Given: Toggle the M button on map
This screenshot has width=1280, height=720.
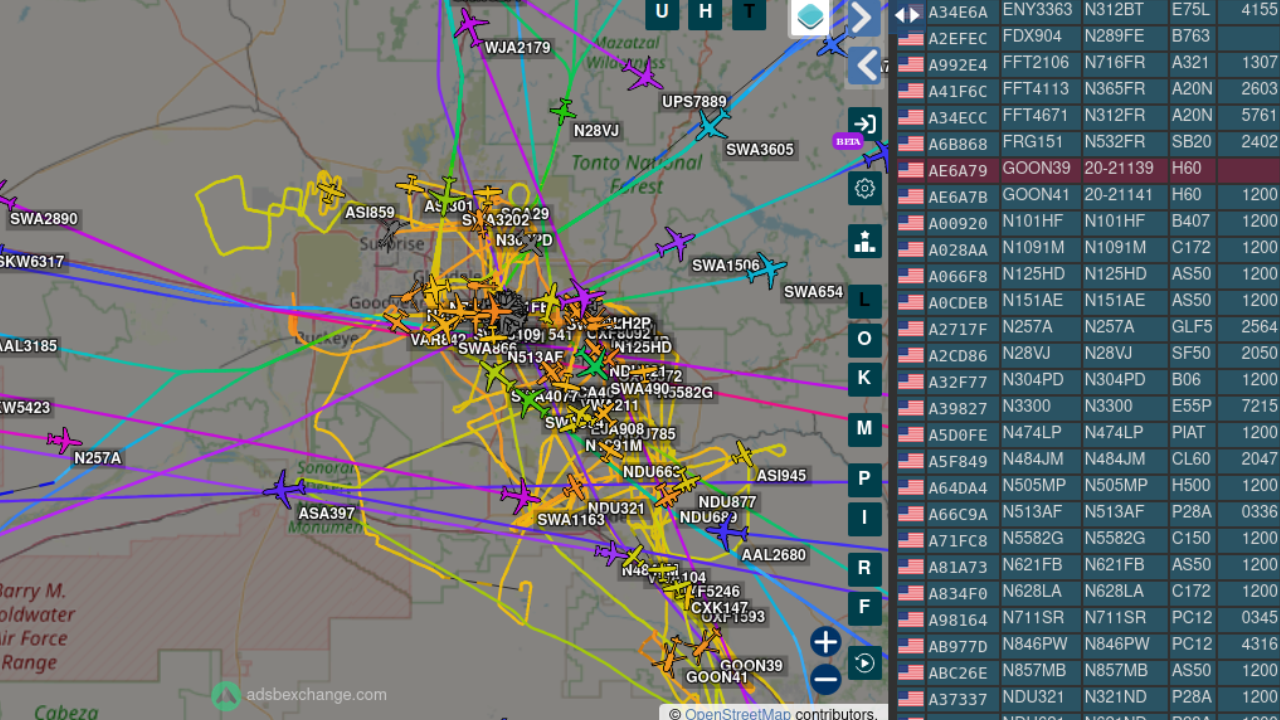Looking at the screenshot, I should (x=865, y=430).
